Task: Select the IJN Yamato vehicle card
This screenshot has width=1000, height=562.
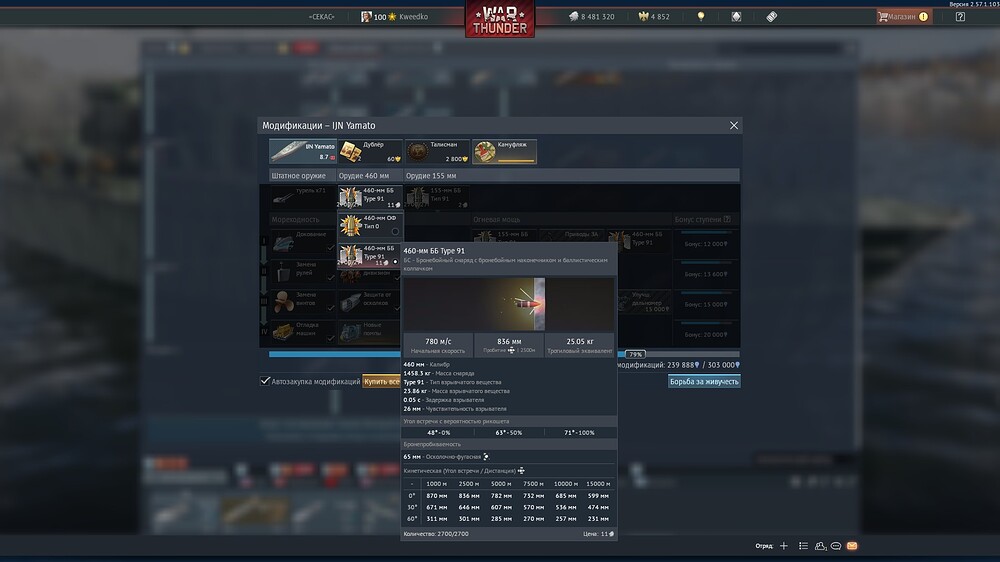Action: pos(303,151)
